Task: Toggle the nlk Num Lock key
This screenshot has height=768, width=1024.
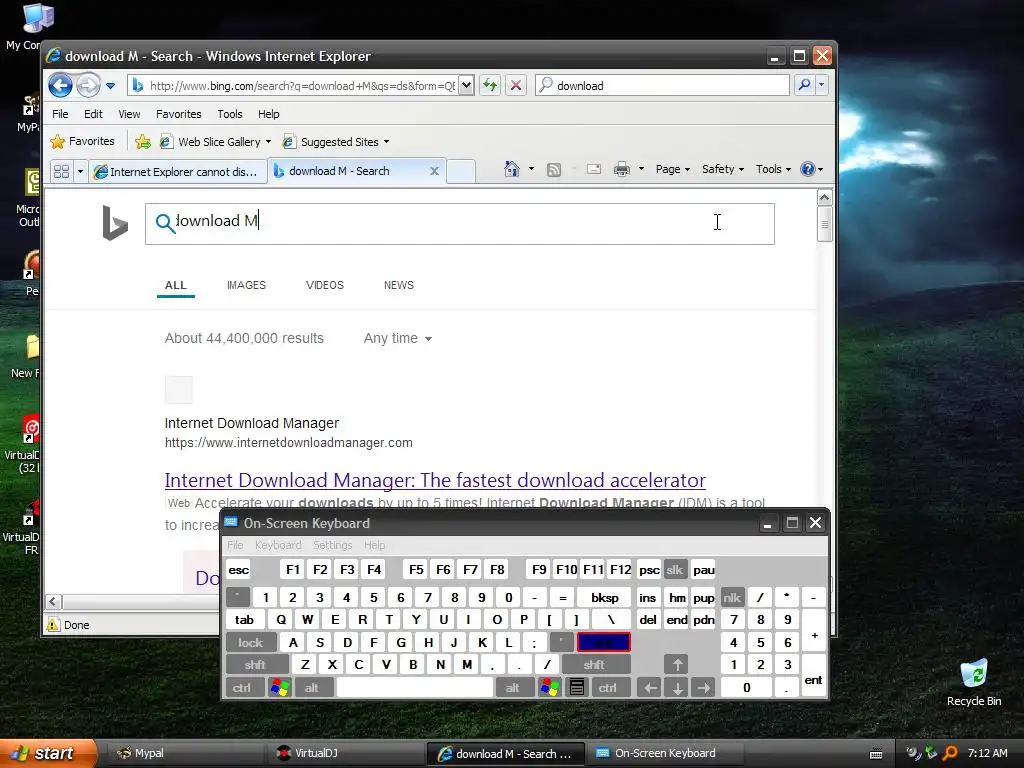Action: [732, 598]
